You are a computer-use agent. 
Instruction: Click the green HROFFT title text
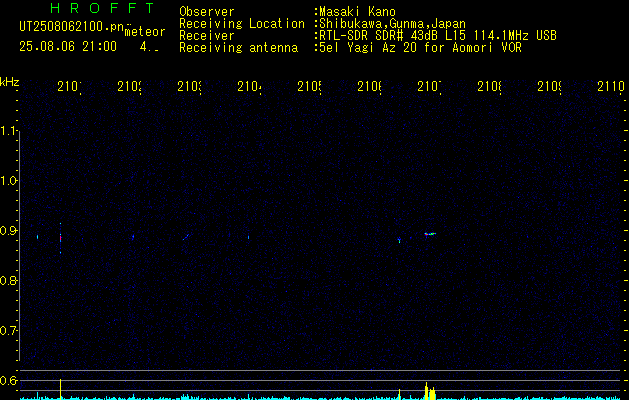coord(102,8)
